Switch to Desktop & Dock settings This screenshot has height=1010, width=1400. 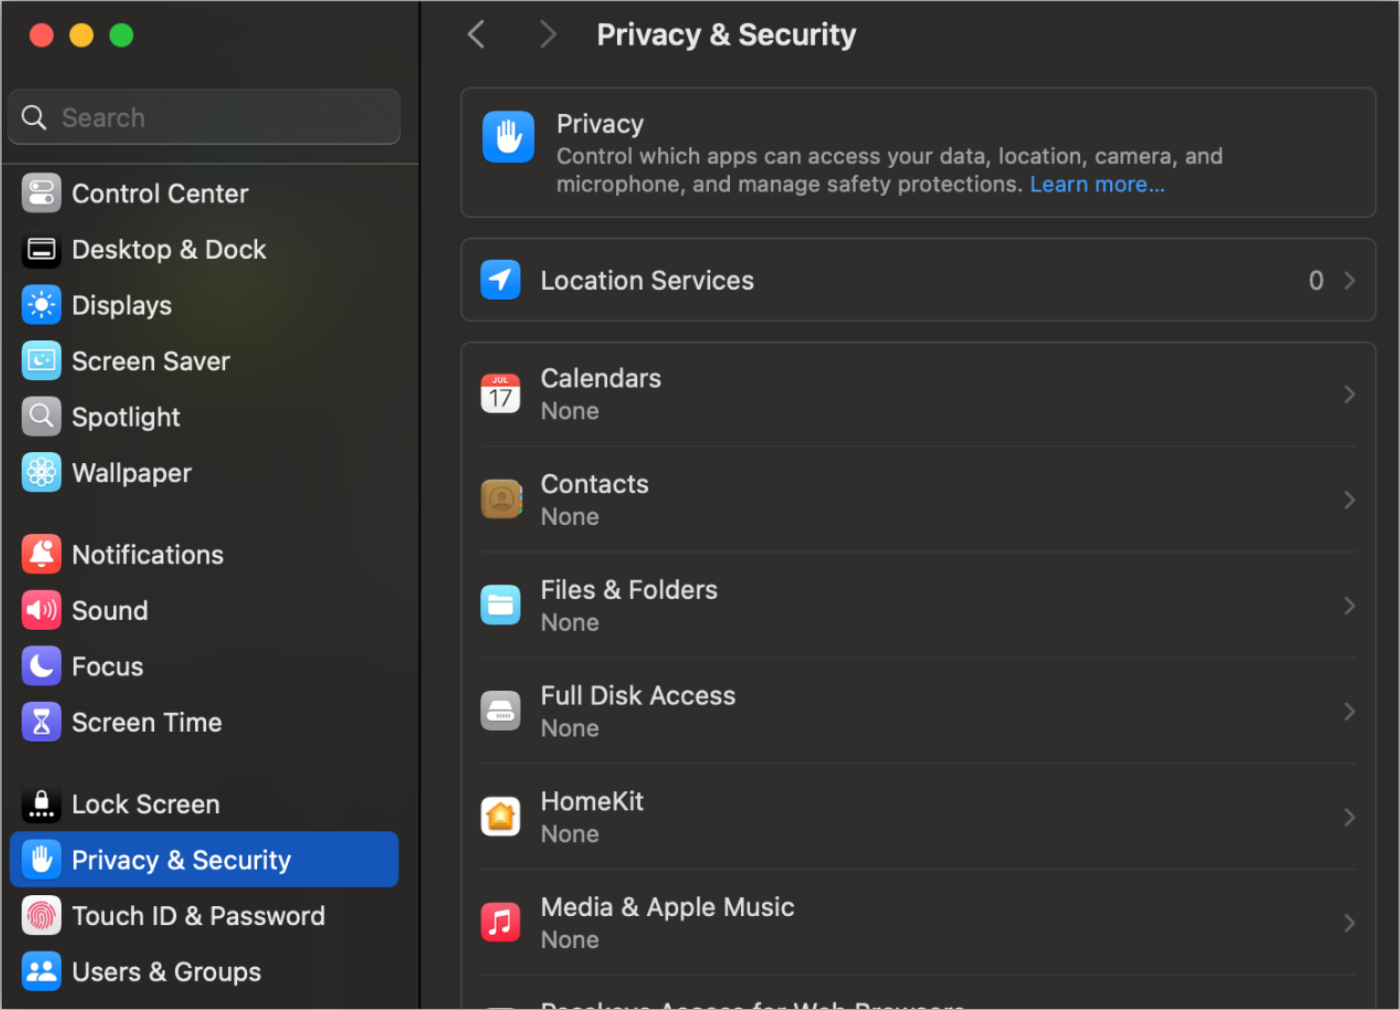pos(168,249)
